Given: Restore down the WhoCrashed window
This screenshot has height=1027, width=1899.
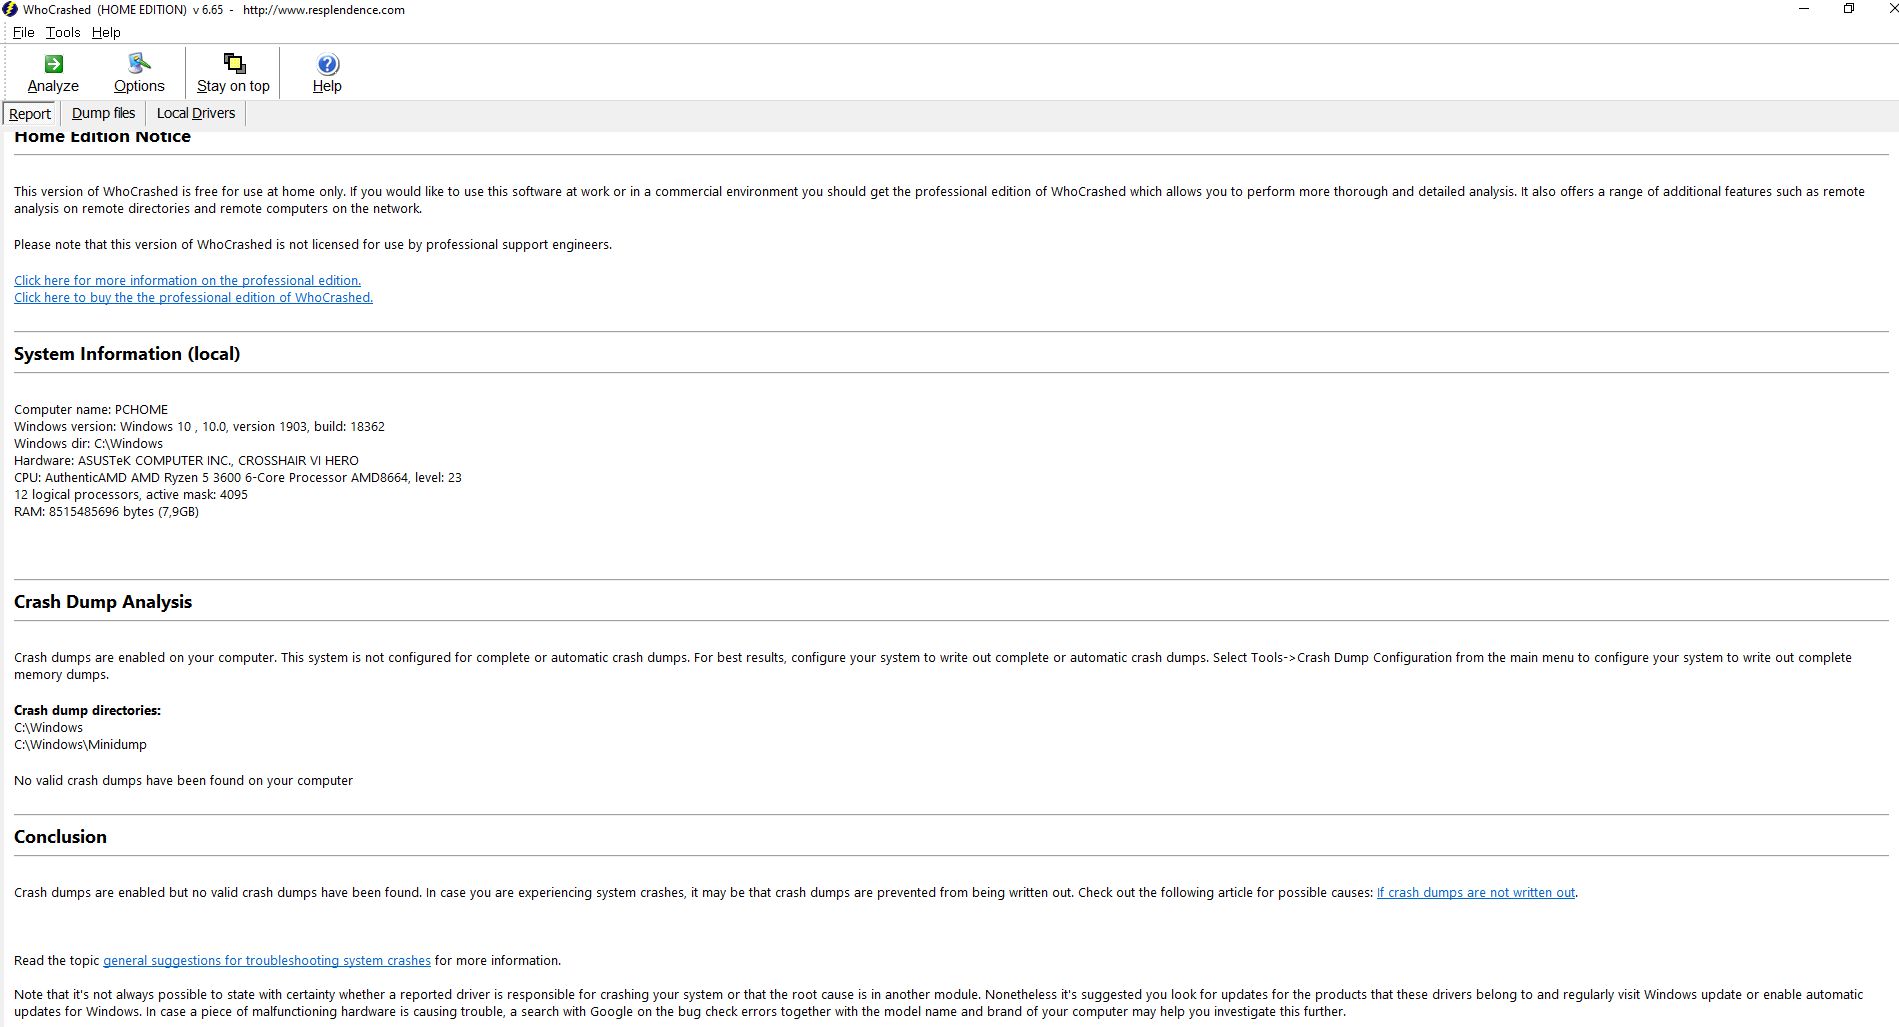Looking at the screenshot, I should click(1849, 9).
